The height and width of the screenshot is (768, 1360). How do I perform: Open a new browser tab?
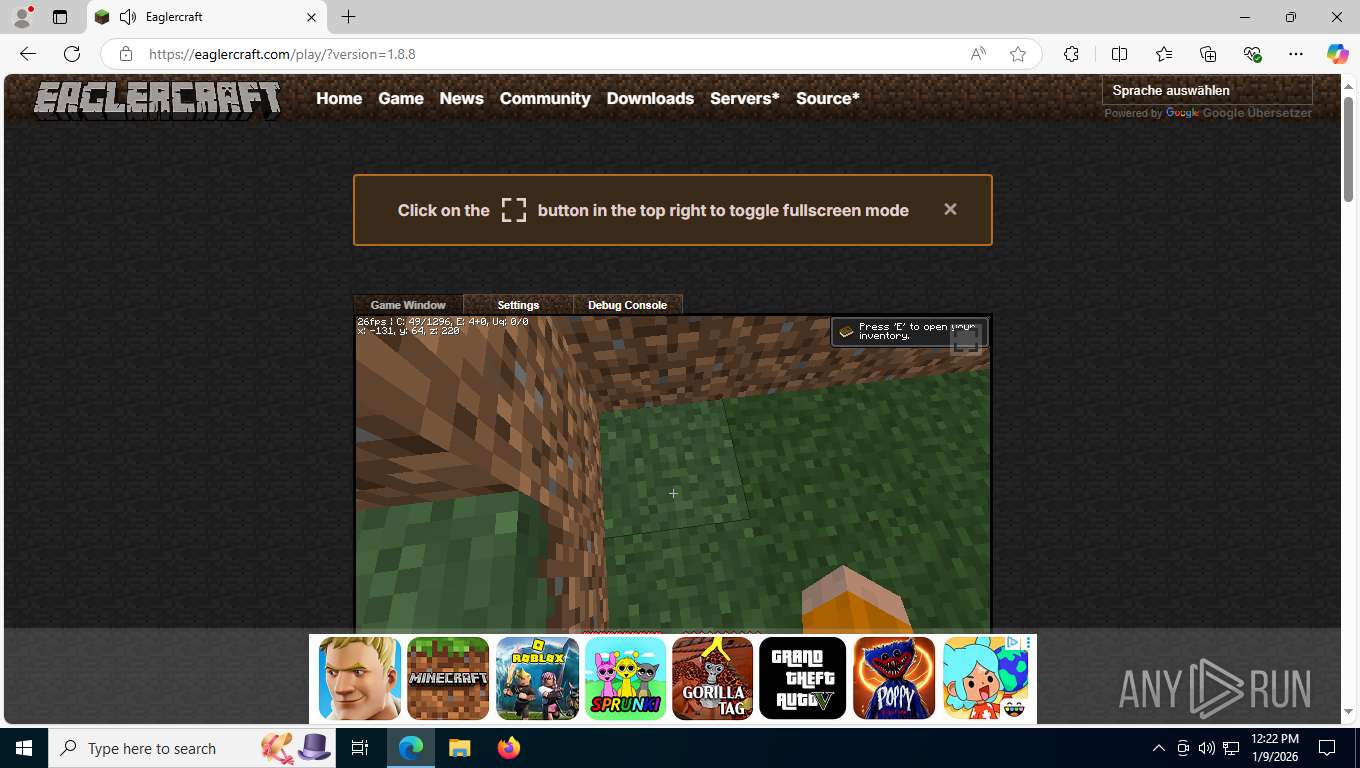coord(348,17)
